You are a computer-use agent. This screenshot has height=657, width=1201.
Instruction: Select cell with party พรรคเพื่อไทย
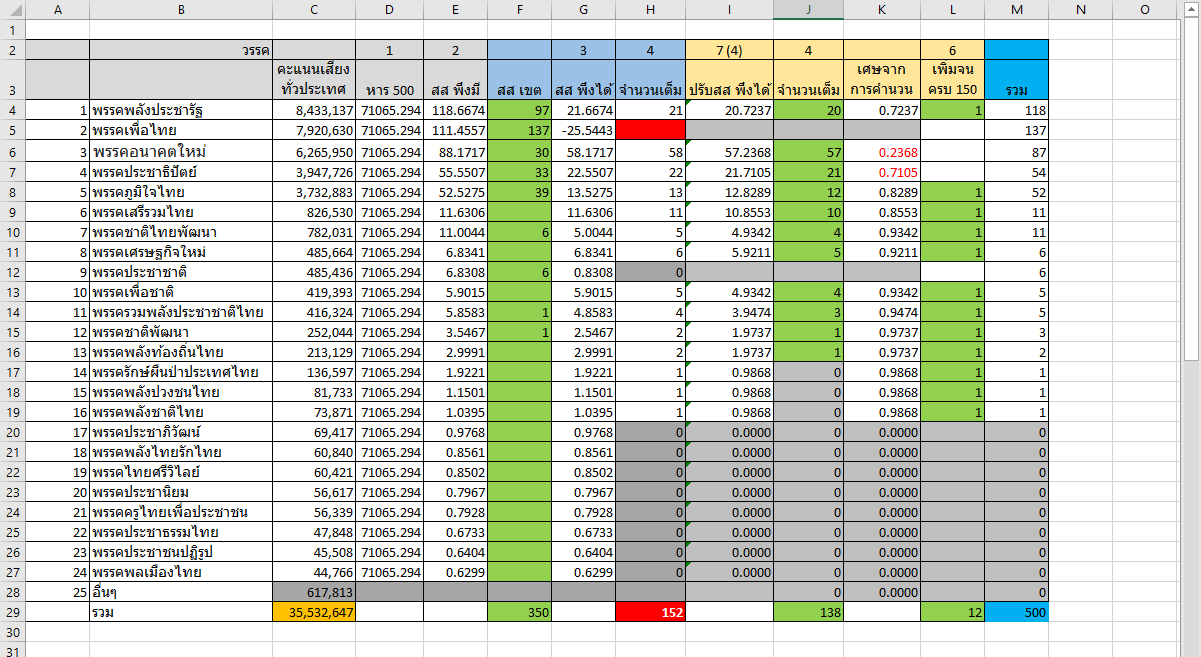click(181, 130)
